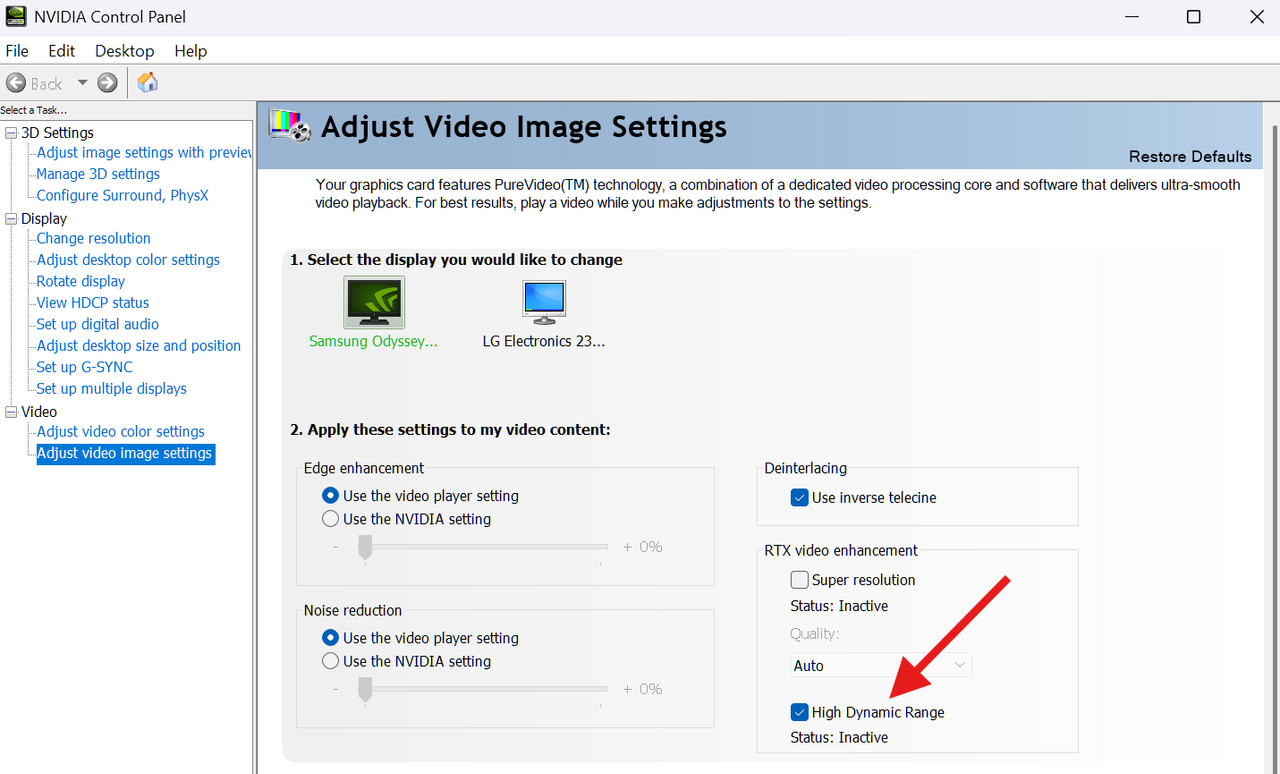Open Set up G-SYNC
The image size is (1280, 774).
(x=85, y=368)
